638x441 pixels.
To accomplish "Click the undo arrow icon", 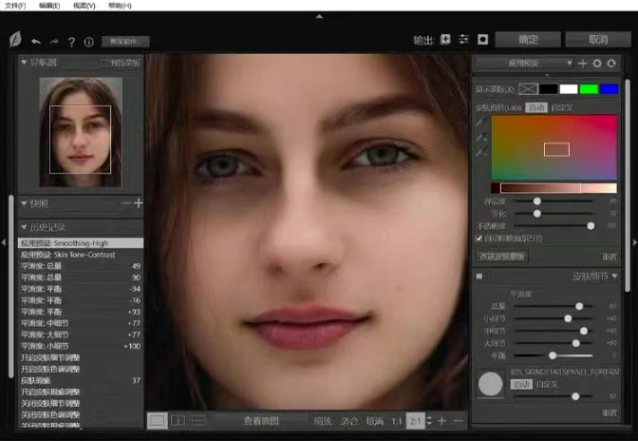I will [37, 41].
